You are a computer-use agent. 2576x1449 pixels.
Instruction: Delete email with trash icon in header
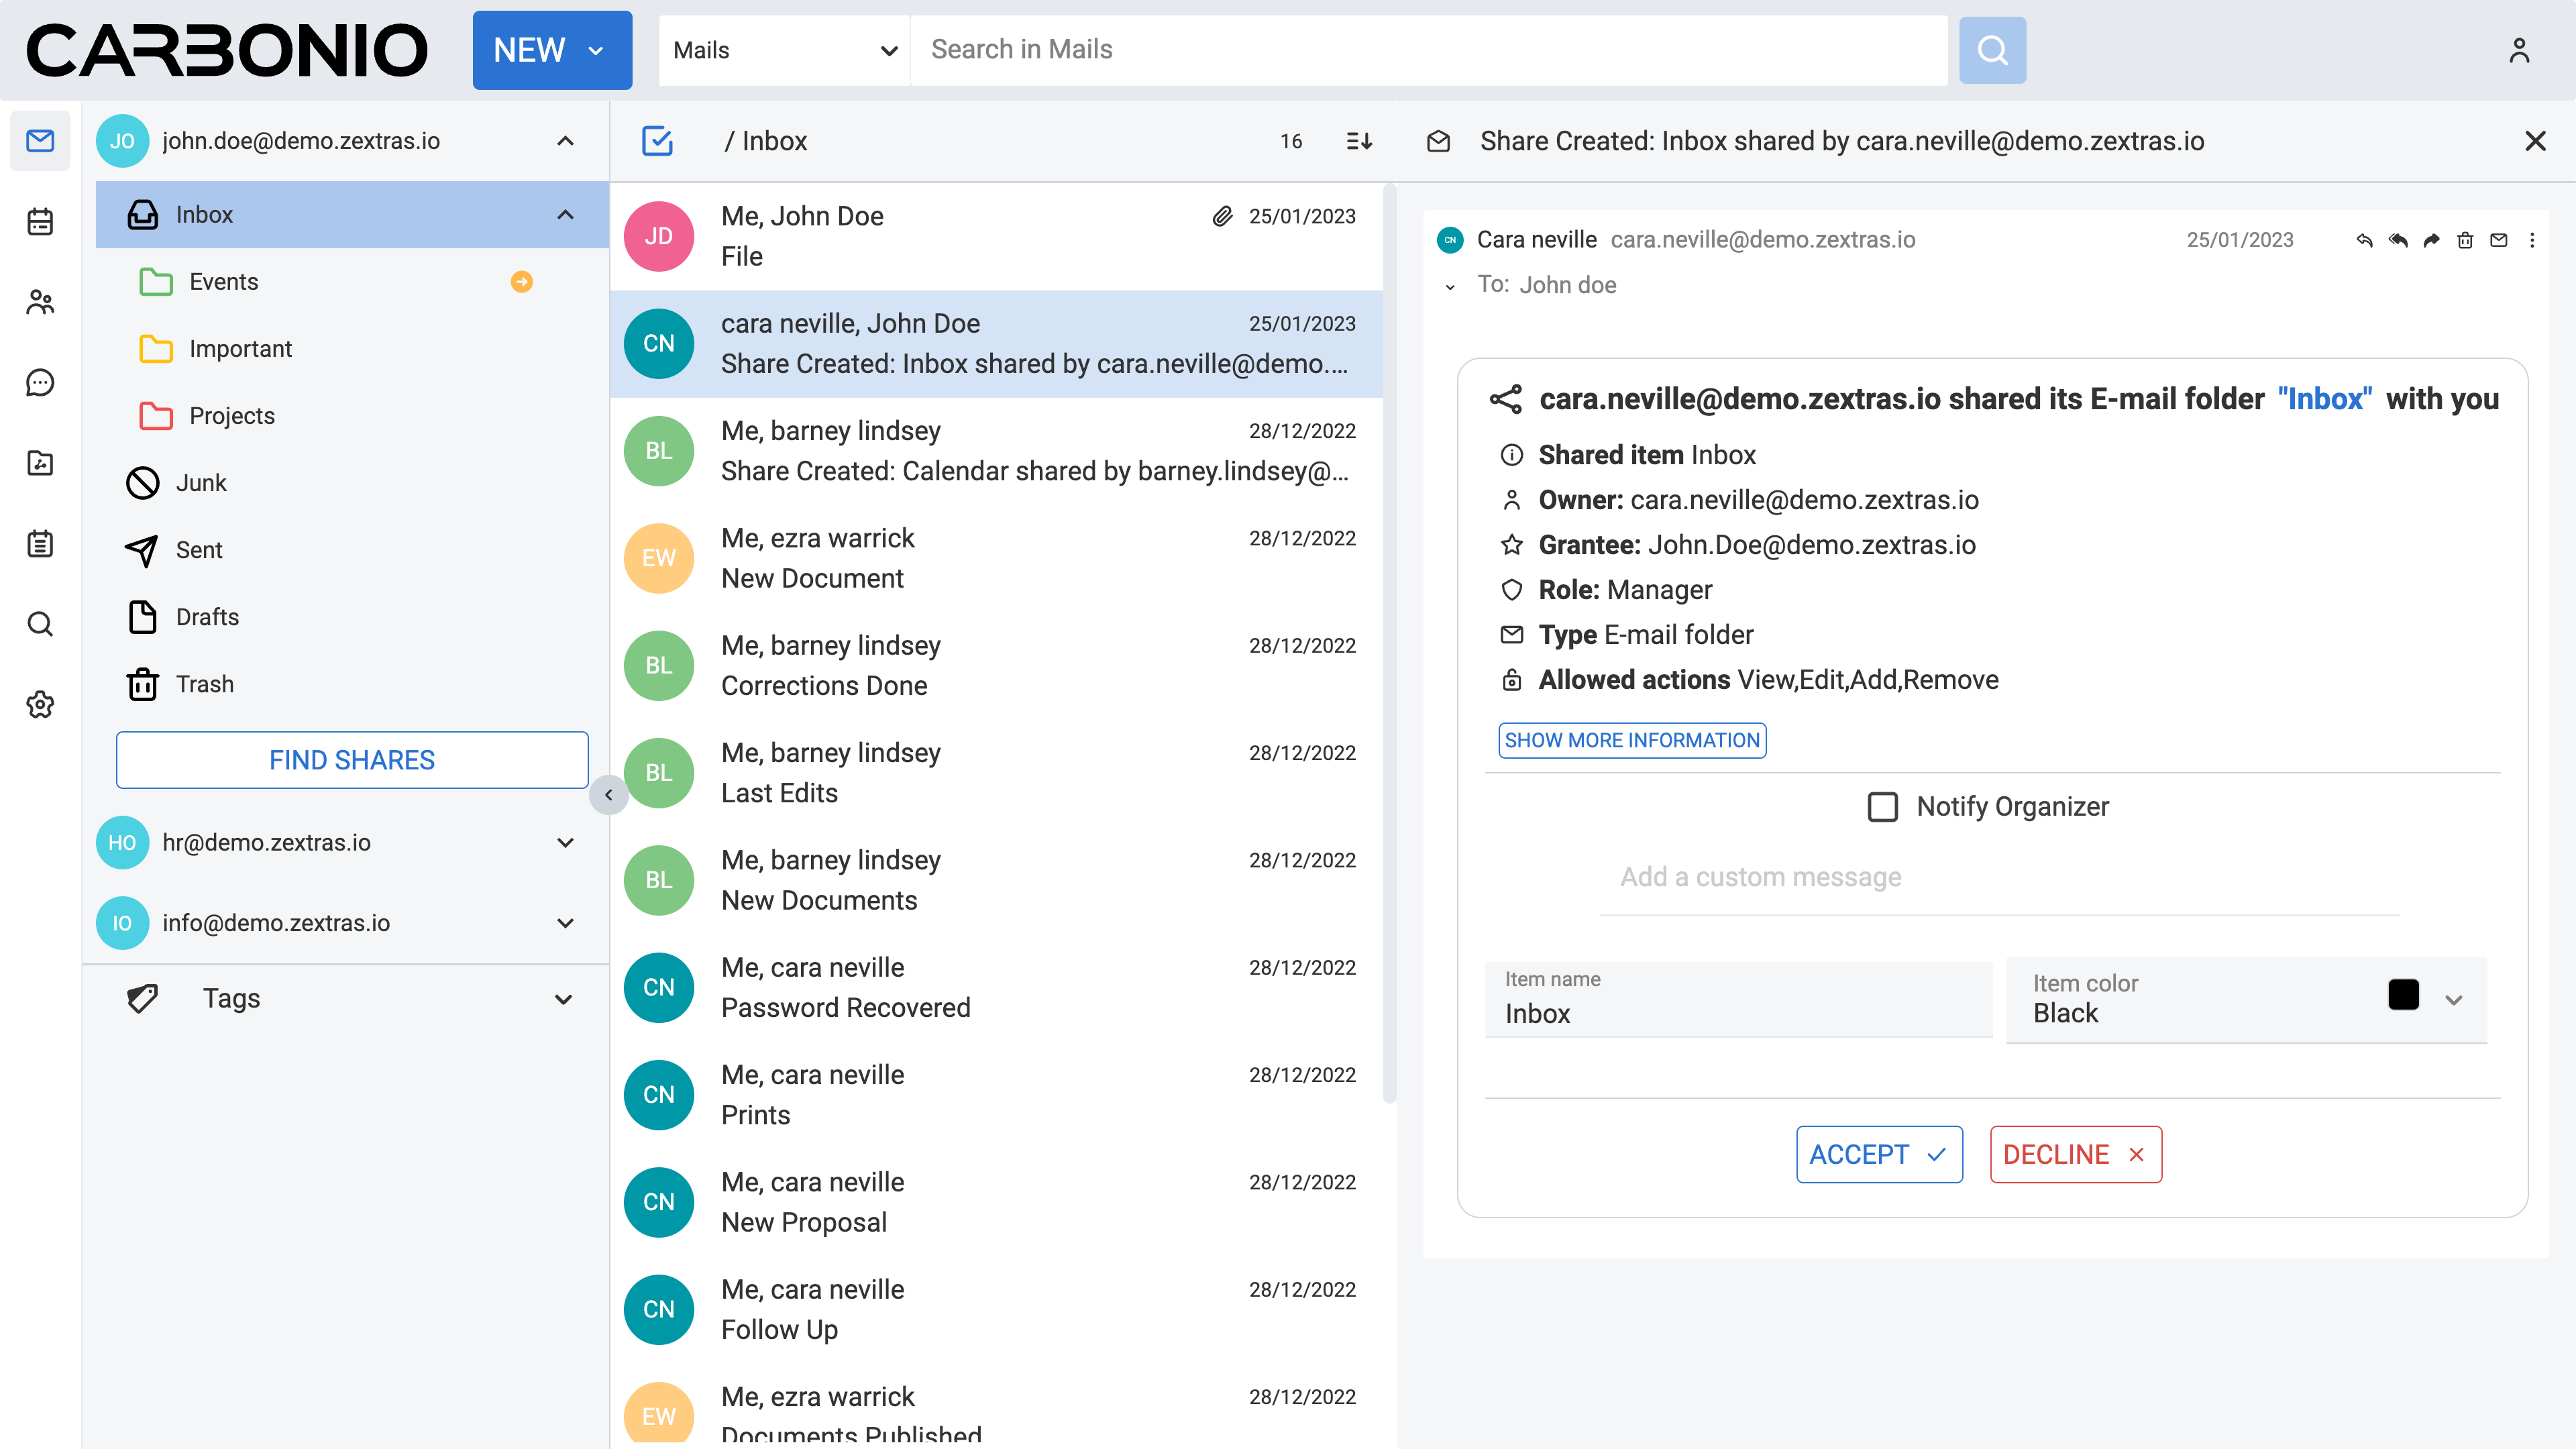tap(2465, 240)
